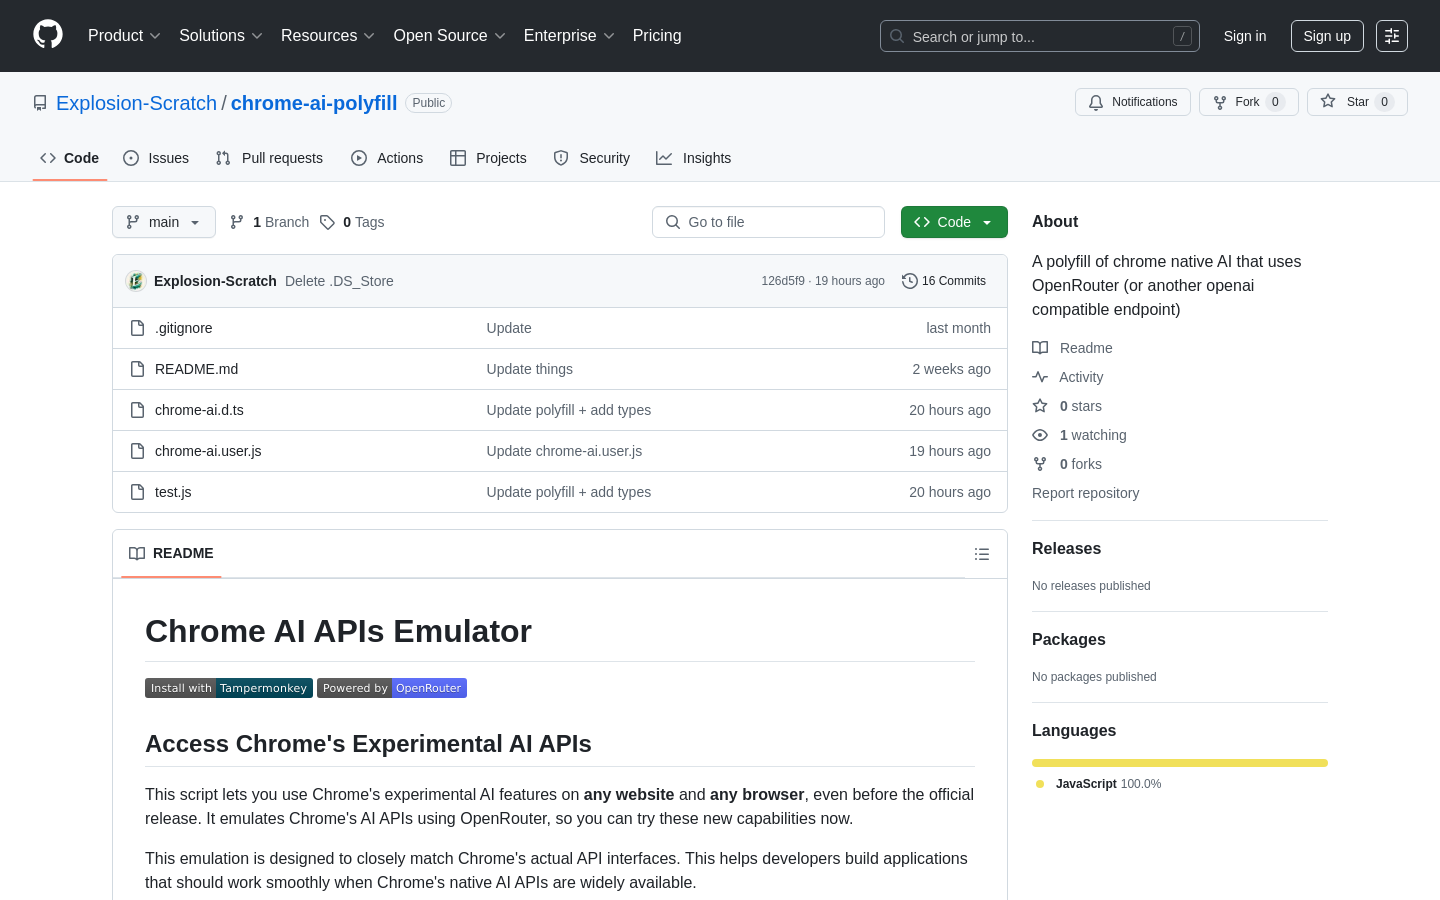Viewport: 1440px width, 900px height.
Task: Click Report repository link
Action: (x=1085, y=493)
